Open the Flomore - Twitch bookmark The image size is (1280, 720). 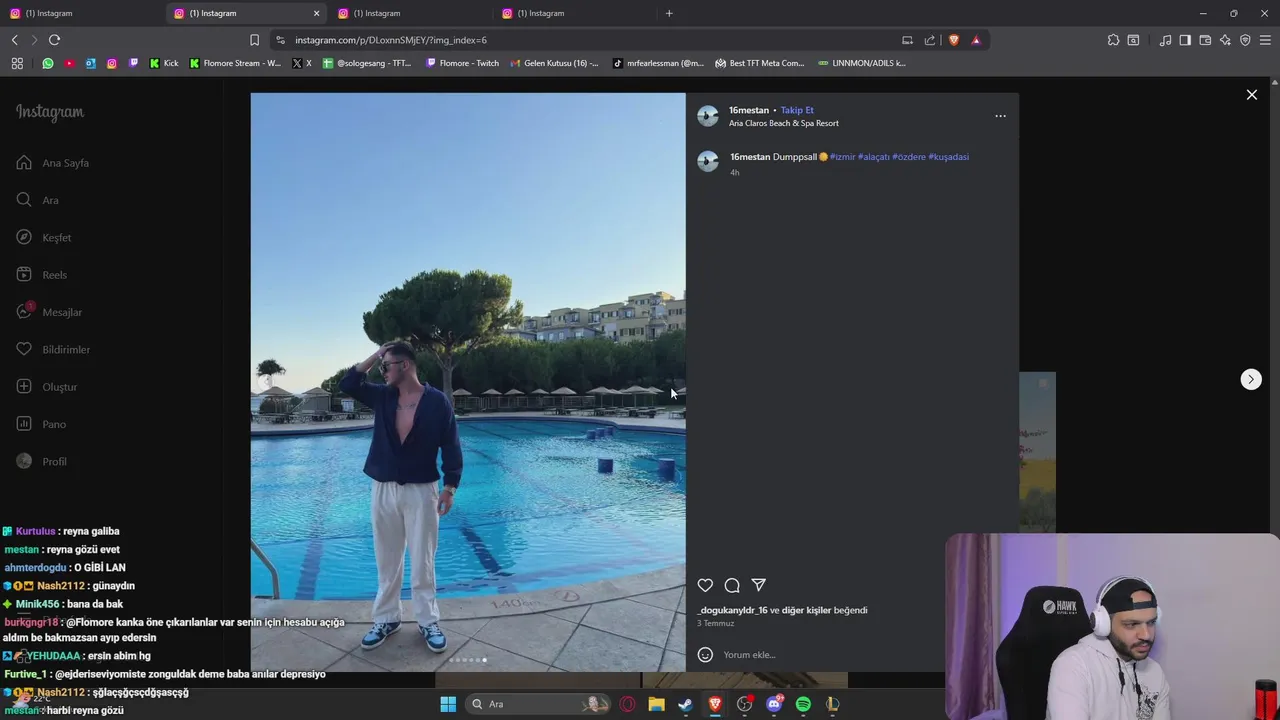click(462, 63)
